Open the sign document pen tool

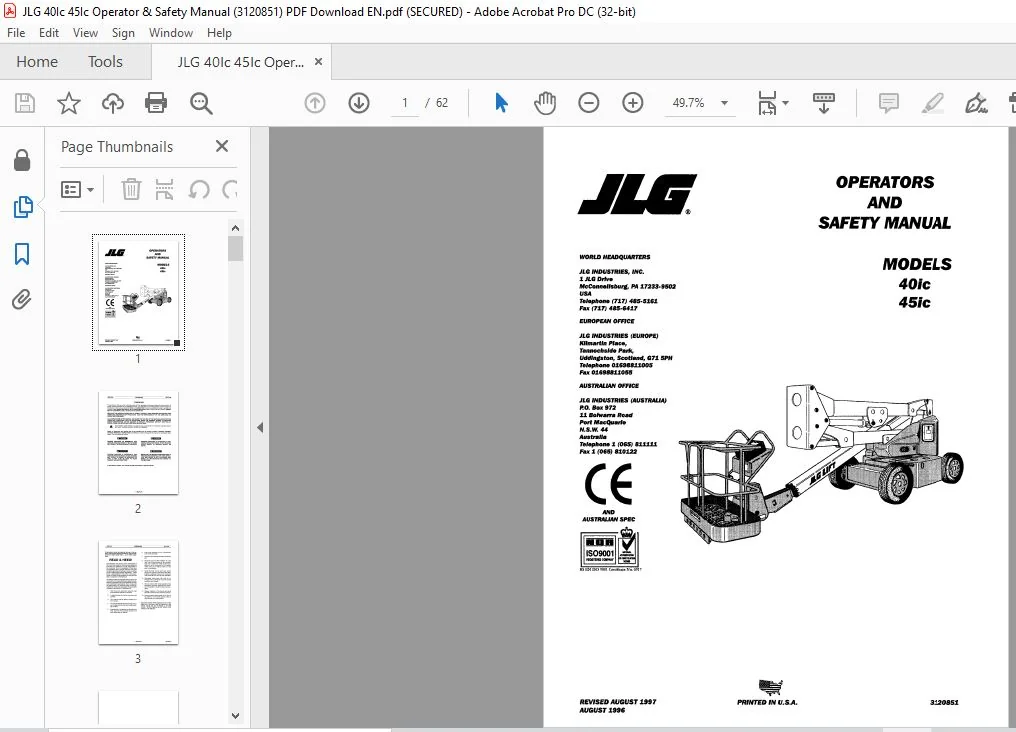click(976, 103)
